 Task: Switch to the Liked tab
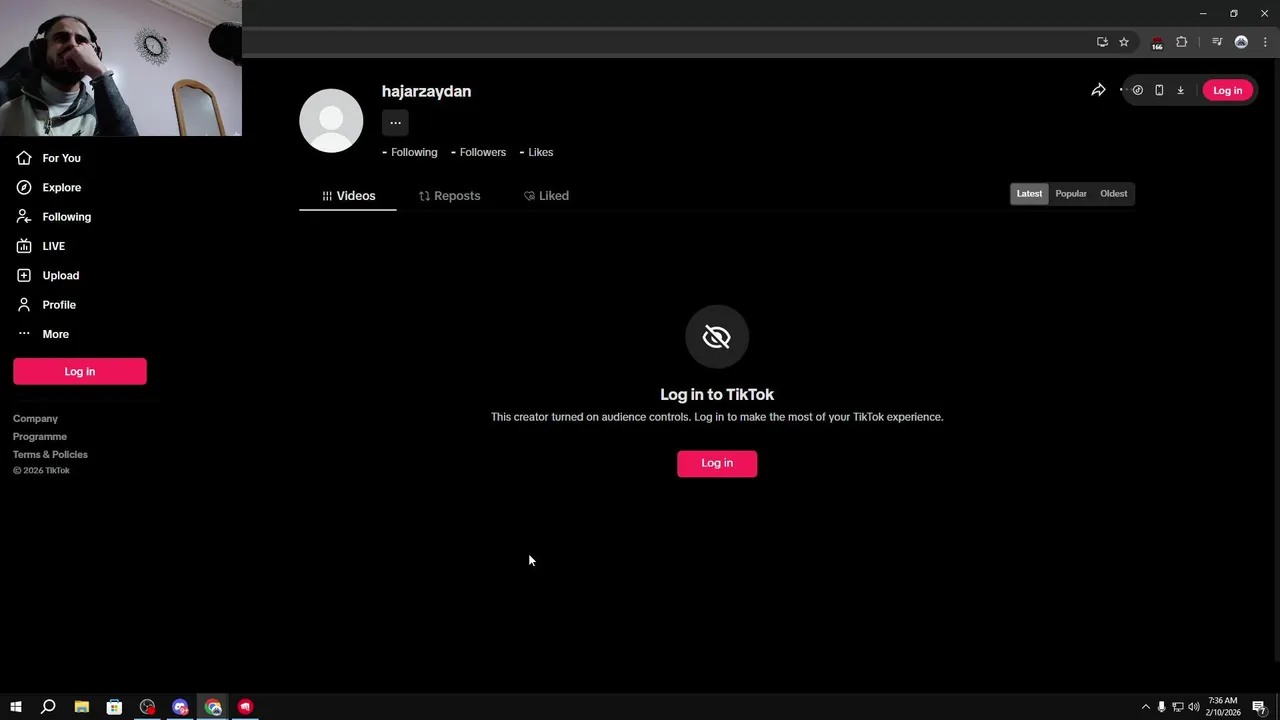546,196
